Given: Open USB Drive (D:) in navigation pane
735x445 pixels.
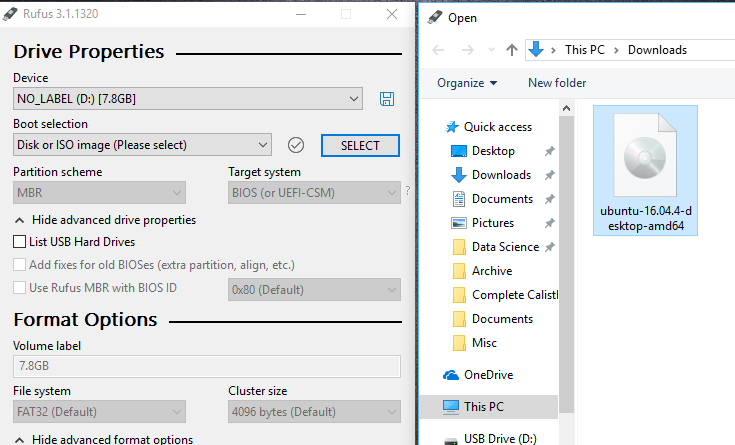Looking at the screenshot, I should [x=500, y=438].
